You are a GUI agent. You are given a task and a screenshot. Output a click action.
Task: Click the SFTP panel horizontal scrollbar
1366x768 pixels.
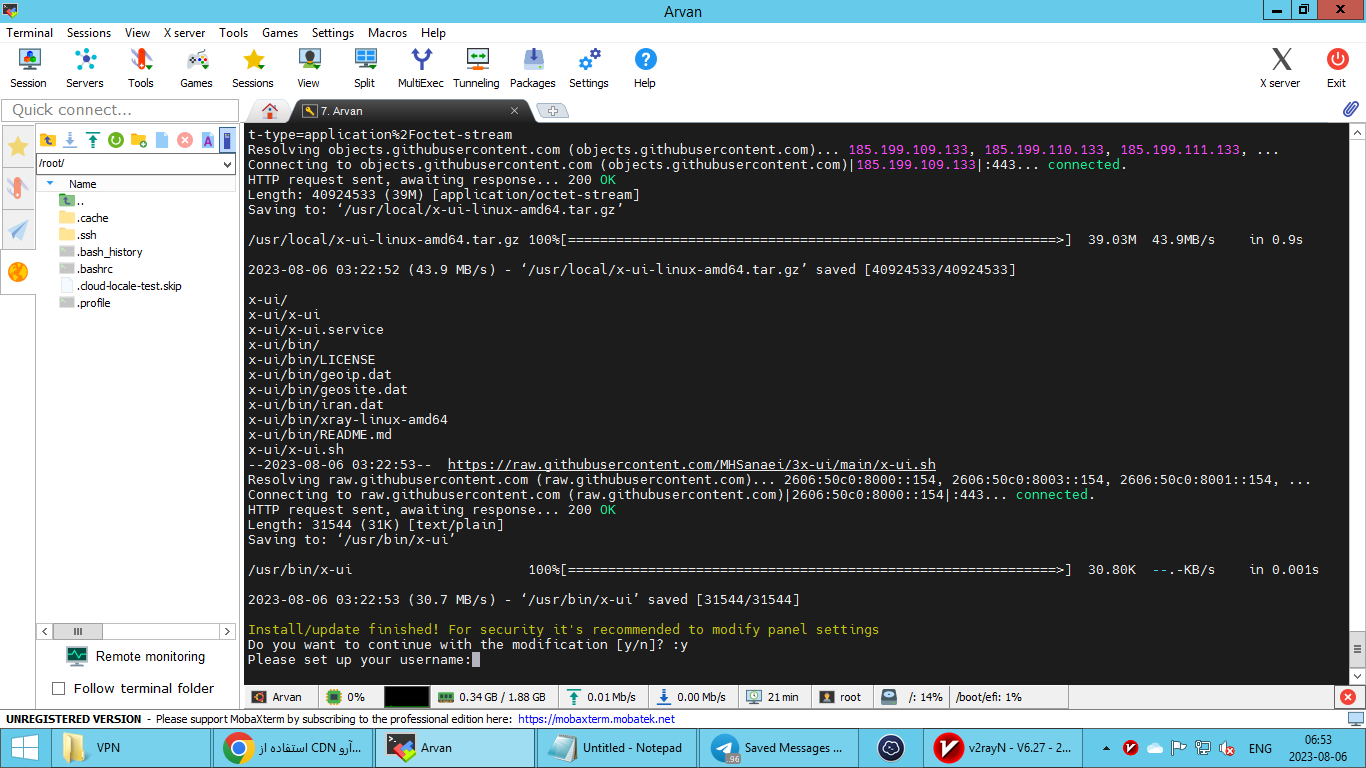point(135,631)
